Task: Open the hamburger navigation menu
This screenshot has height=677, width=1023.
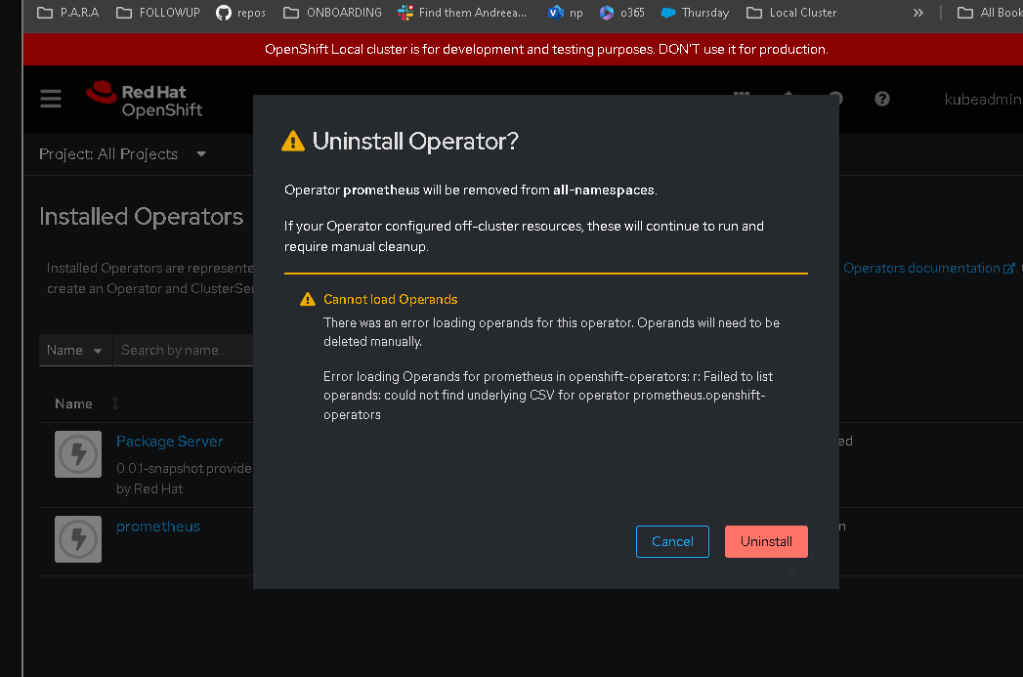Action: [x=50, y=99]
